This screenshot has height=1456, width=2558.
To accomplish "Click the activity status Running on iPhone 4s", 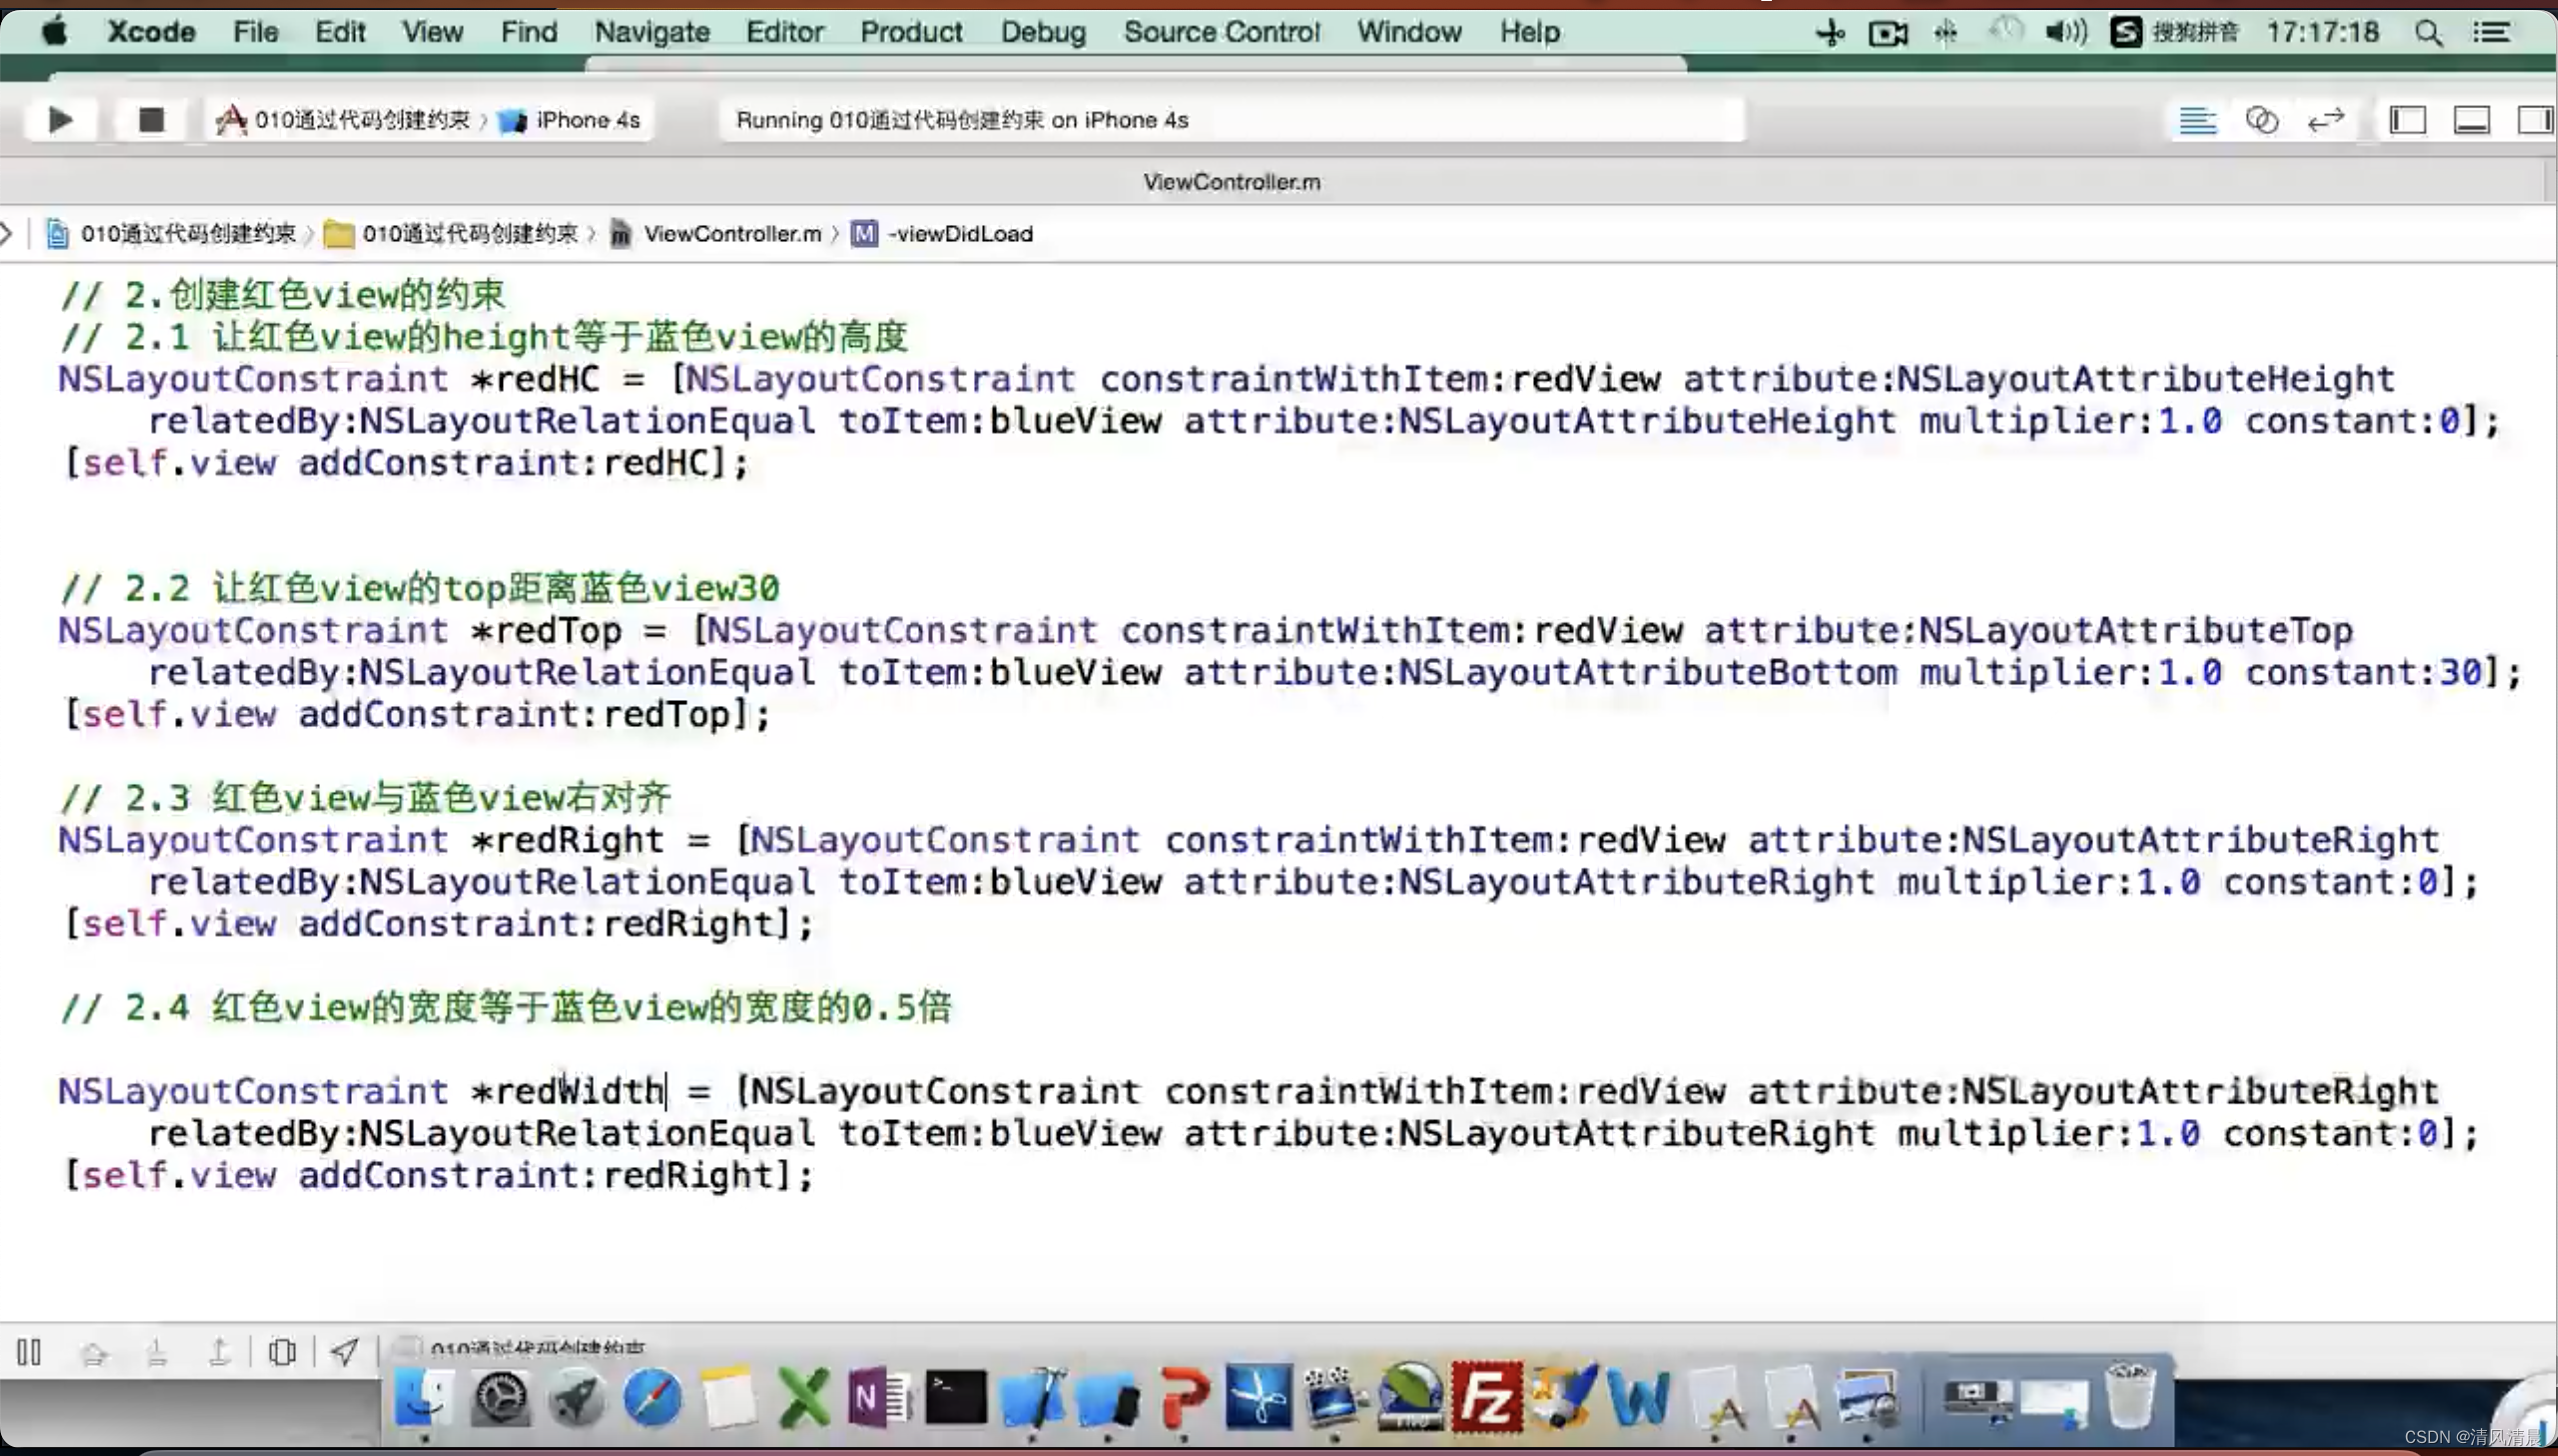I will click(x=1232, y=120).
